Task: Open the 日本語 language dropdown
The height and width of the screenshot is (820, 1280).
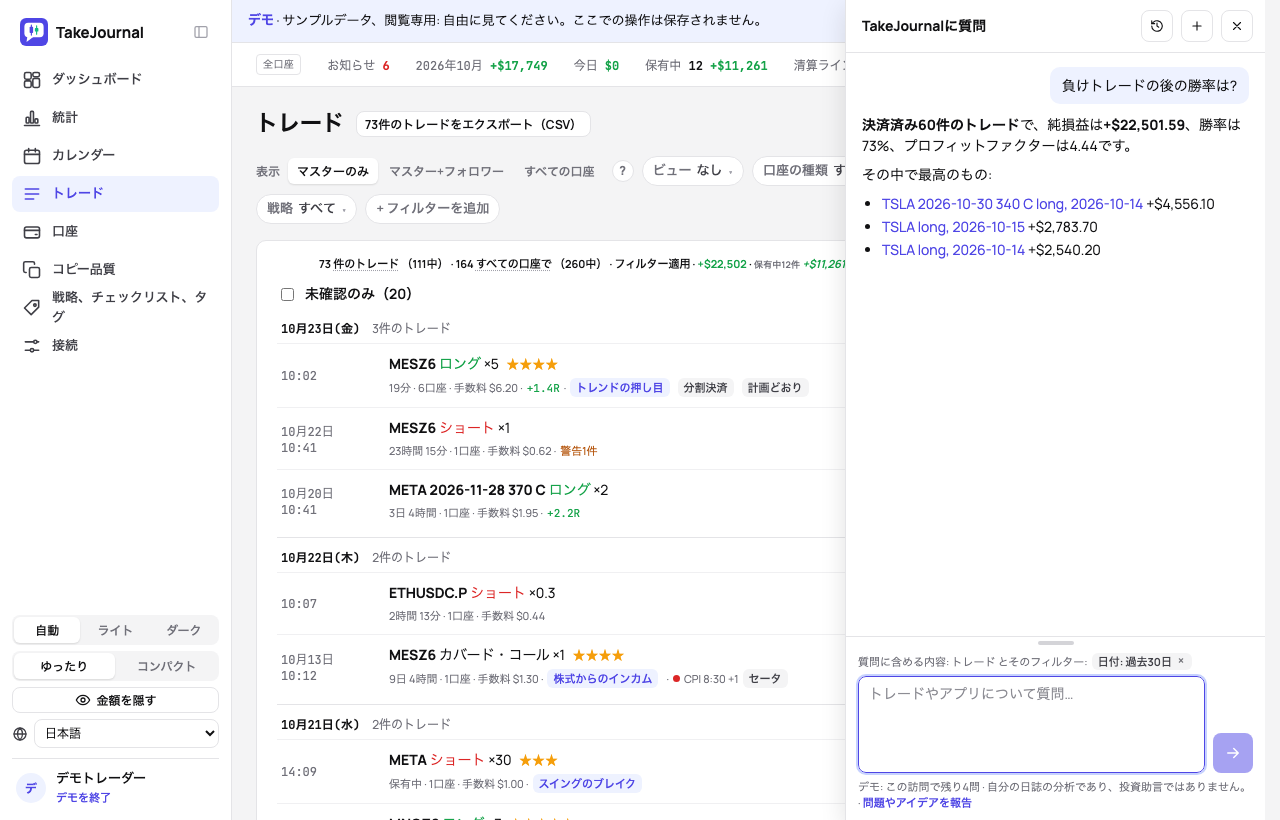Action: [126, 733]
